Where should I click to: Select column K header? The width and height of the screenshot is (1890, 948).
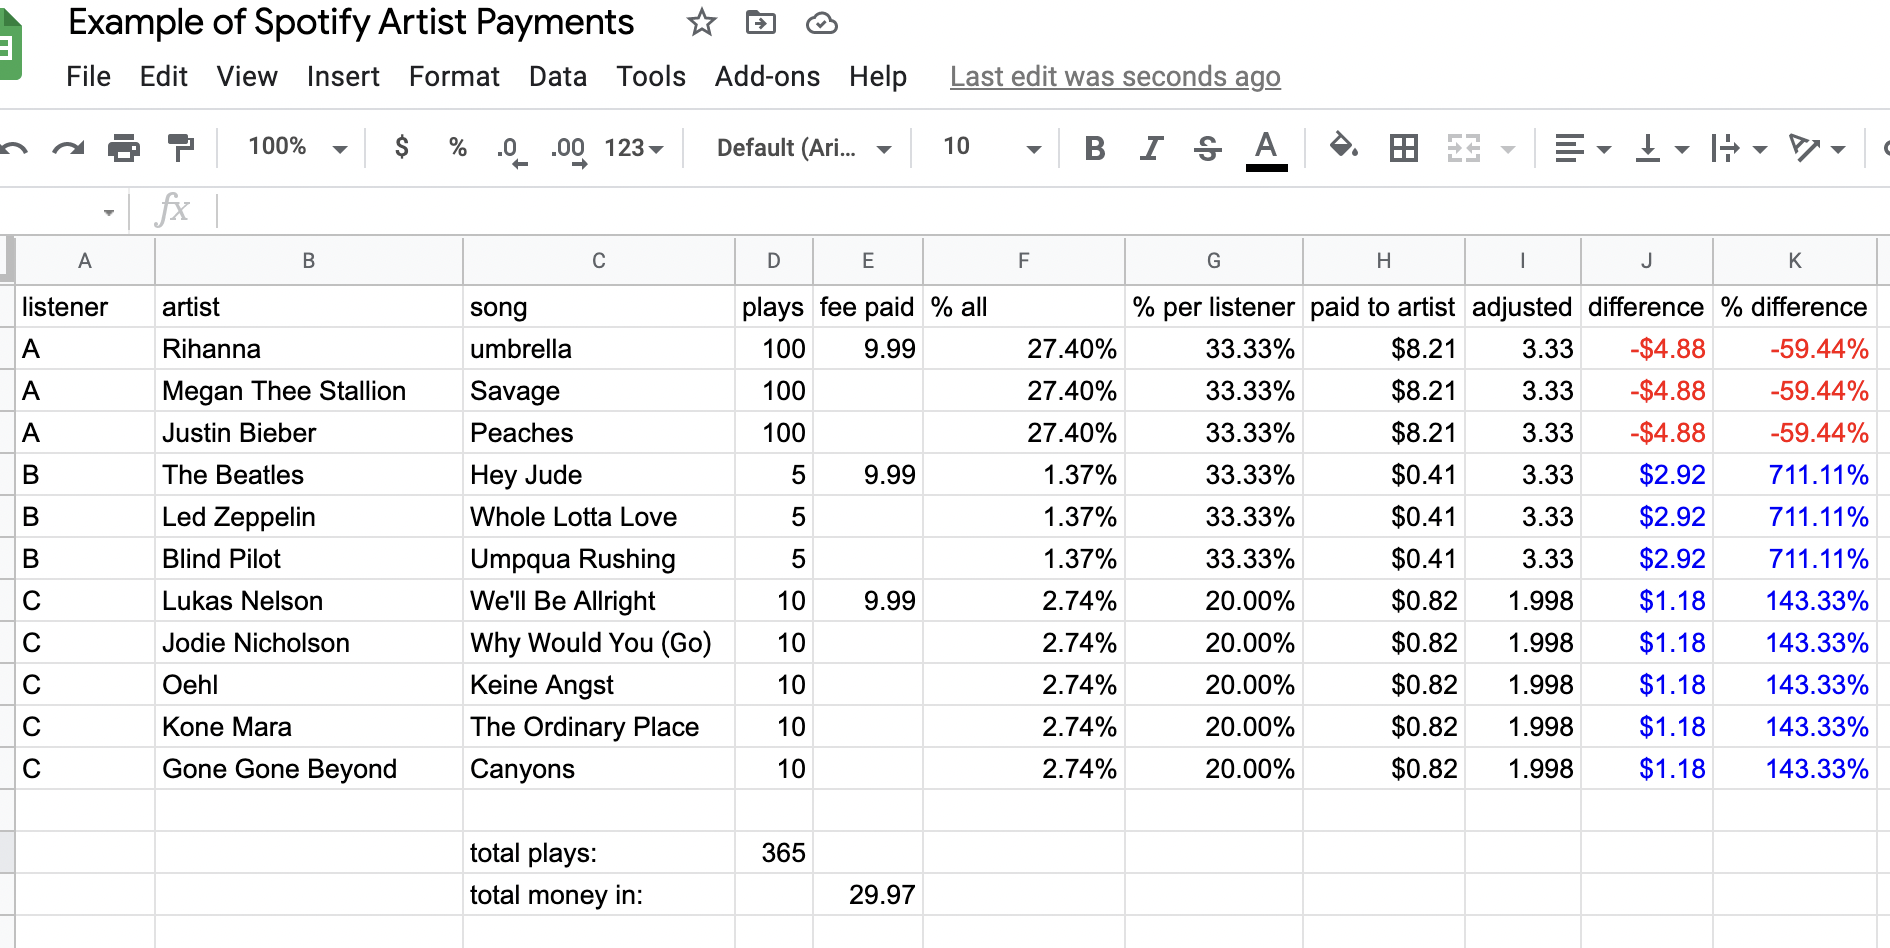(x=1795, y=261)
